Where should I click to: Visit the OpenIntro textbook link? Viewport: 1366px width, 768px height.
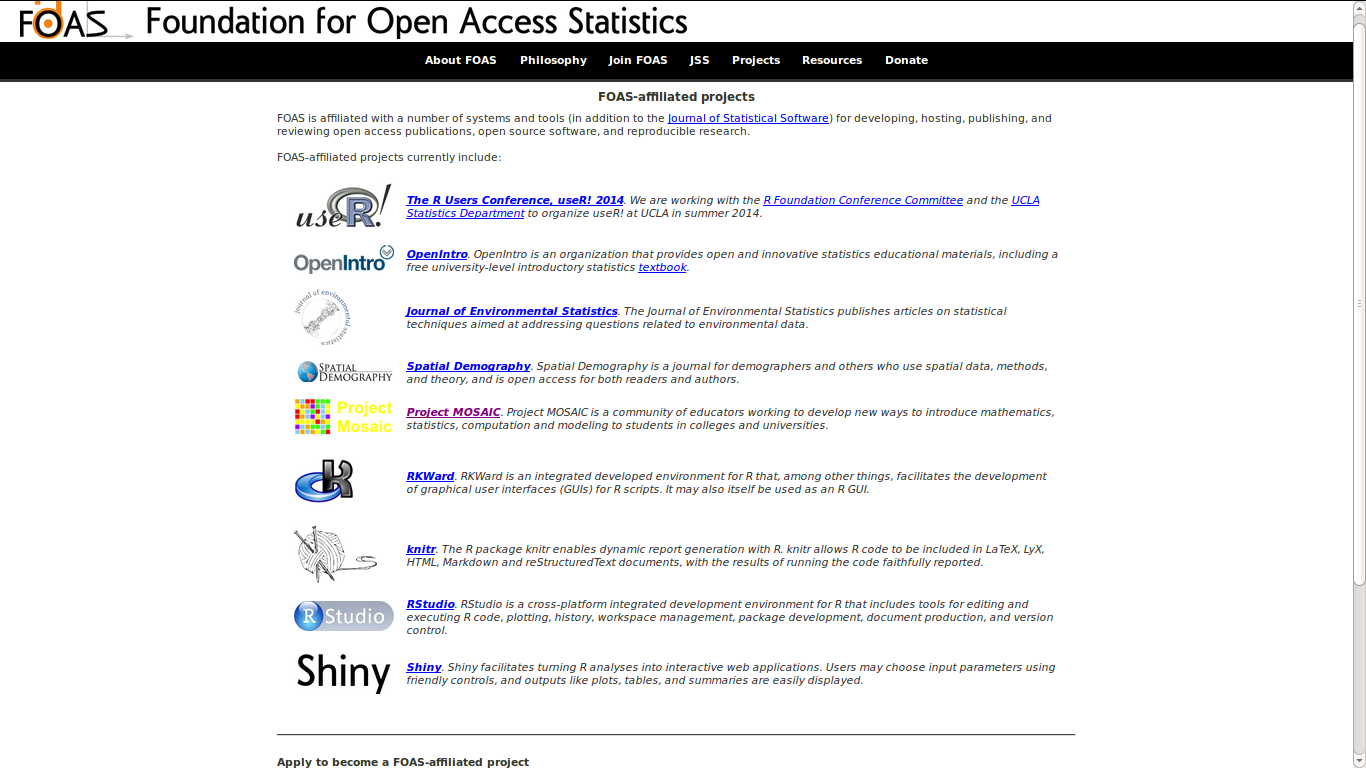[x=662, y=267]
